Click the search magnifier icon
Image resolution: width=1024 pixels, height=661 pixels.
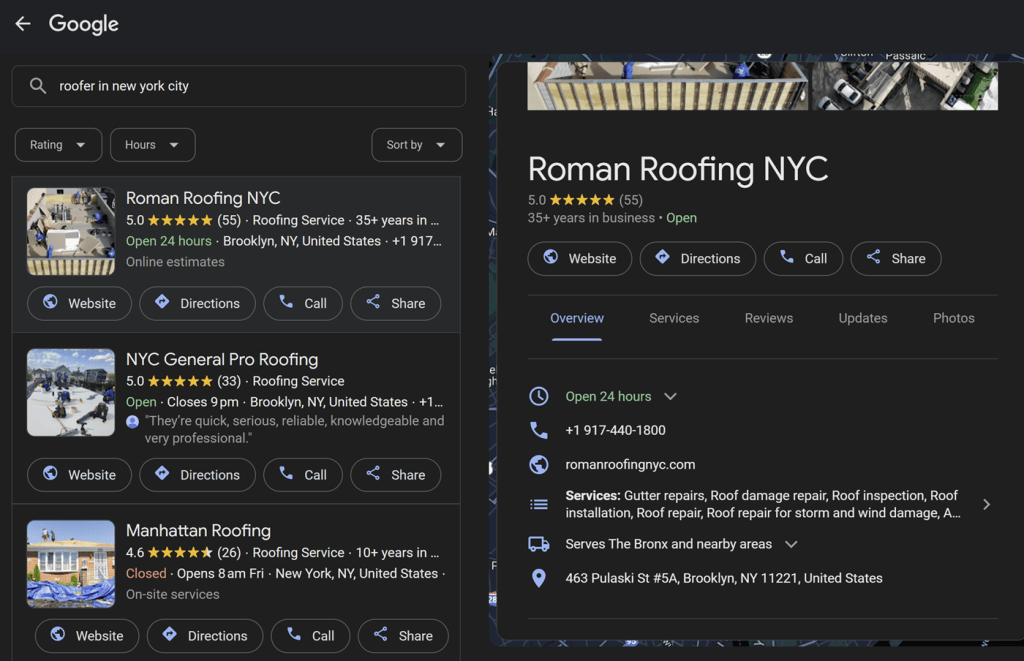[x=38, y=86]
